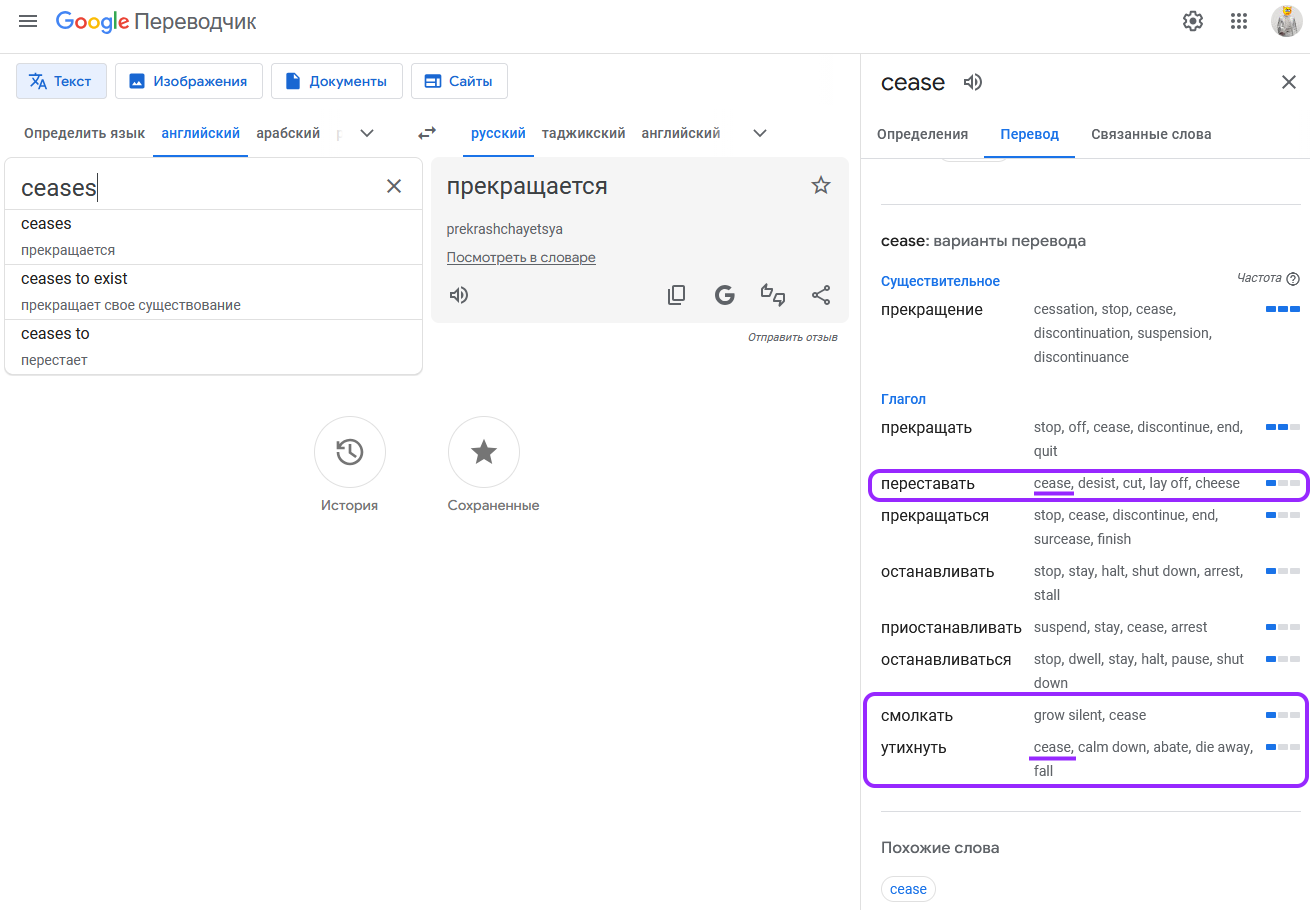Click the 'cessation' synonym
Image resolution: width=1310 pixels, height=910 pixels.
tap(1063, 310)
